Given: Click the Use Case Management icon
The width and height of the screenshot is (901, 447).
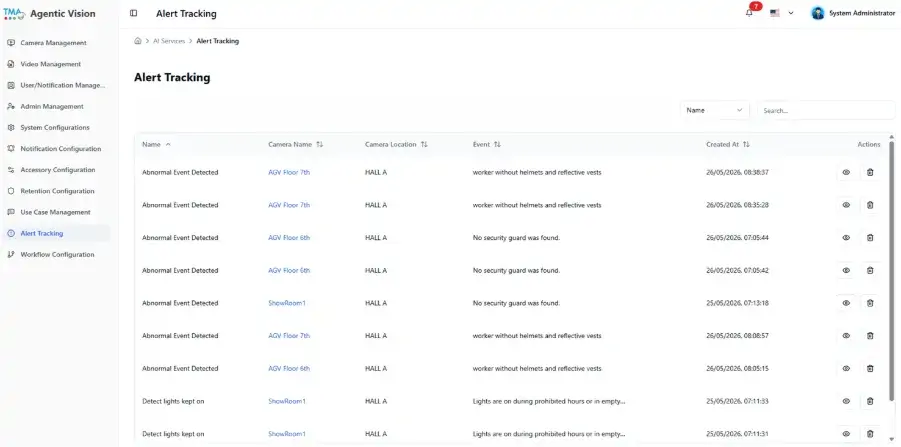Looking at the screenshot, I should click(10, 212).
